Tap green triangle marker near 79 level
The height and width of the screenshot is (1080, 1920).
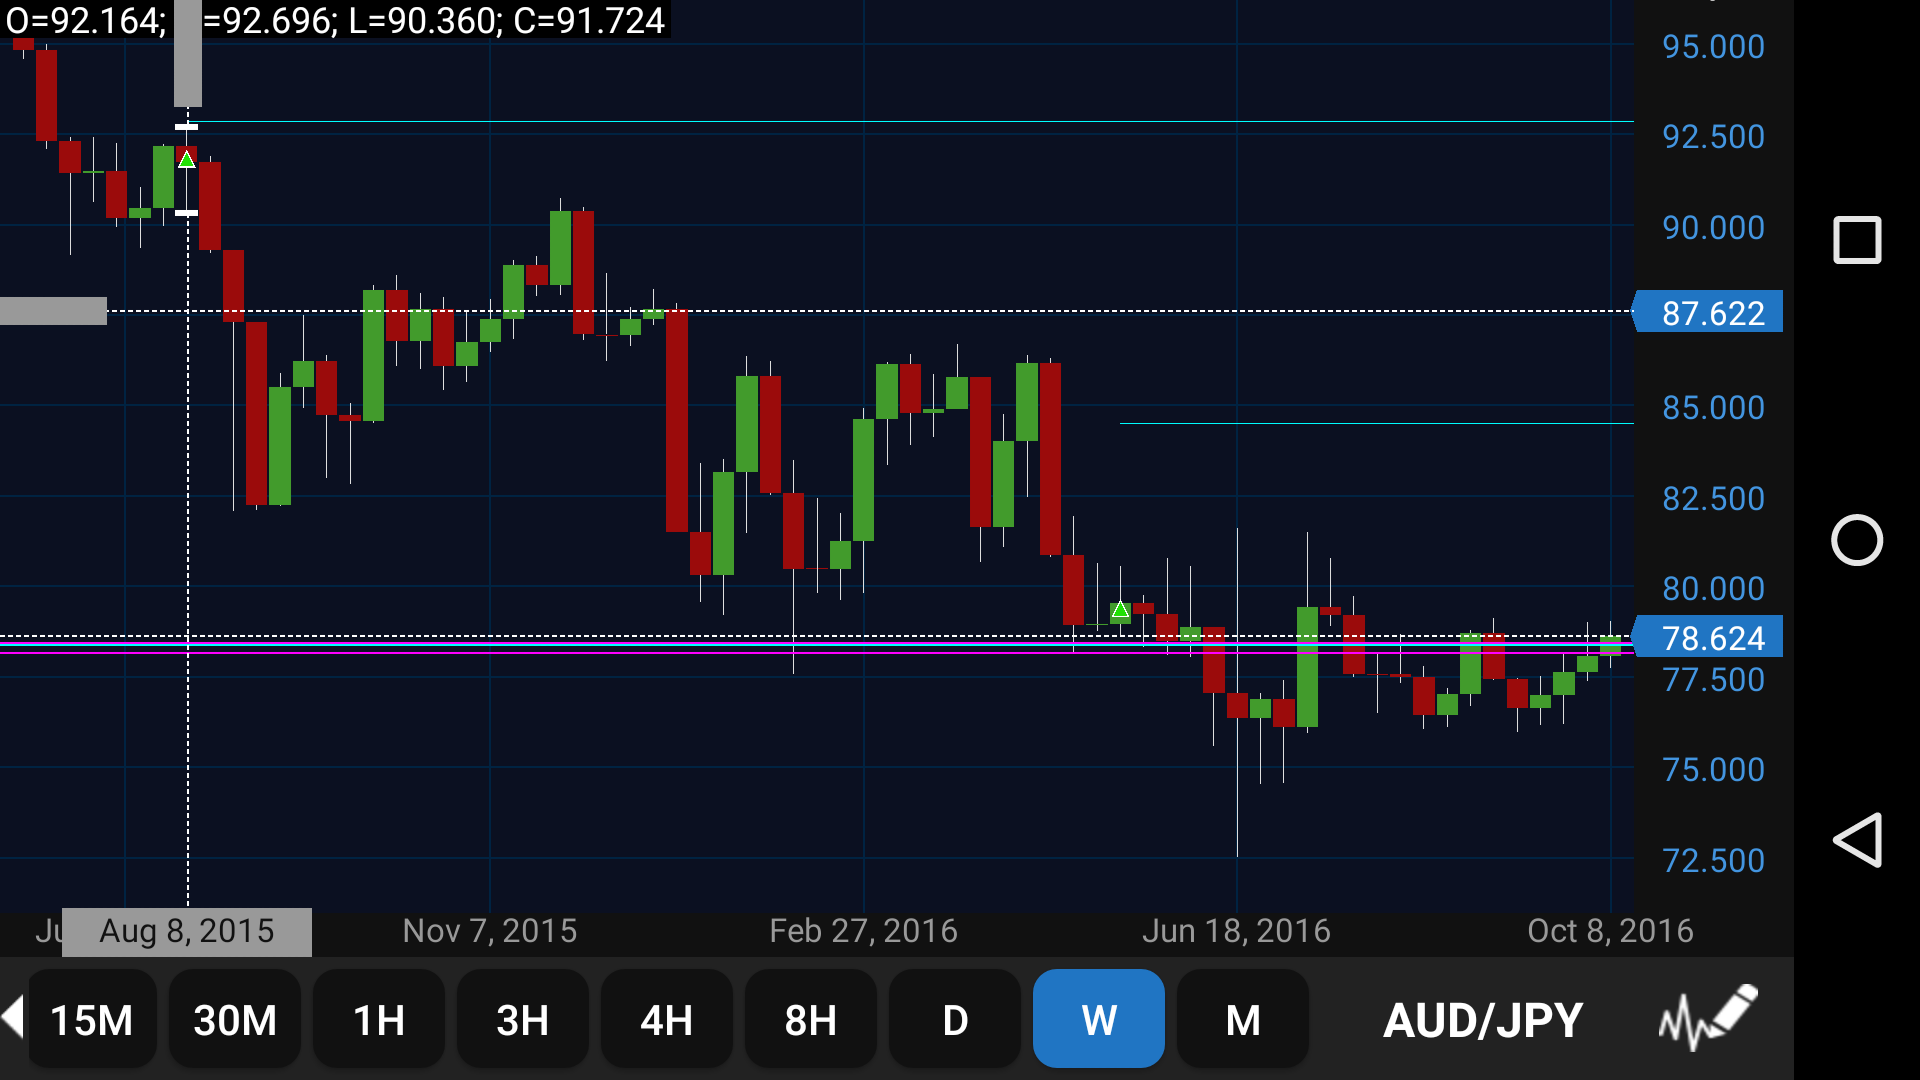[1121, 609]
